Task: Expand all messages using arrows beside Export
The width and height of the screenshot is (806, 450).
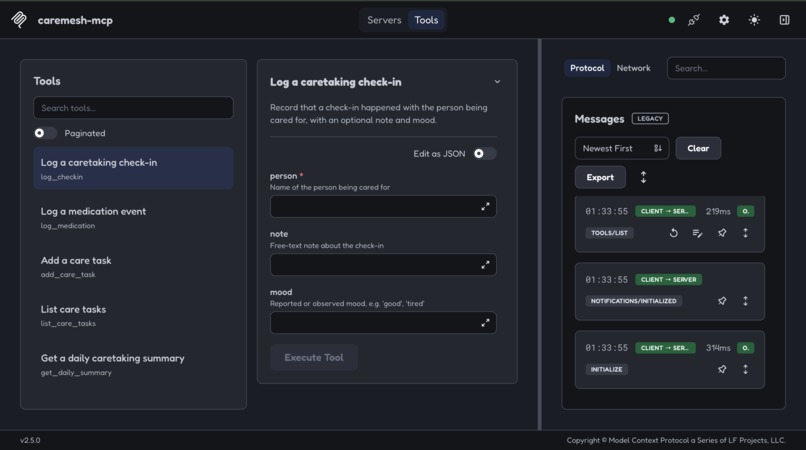Action: [x=643, y=177]
